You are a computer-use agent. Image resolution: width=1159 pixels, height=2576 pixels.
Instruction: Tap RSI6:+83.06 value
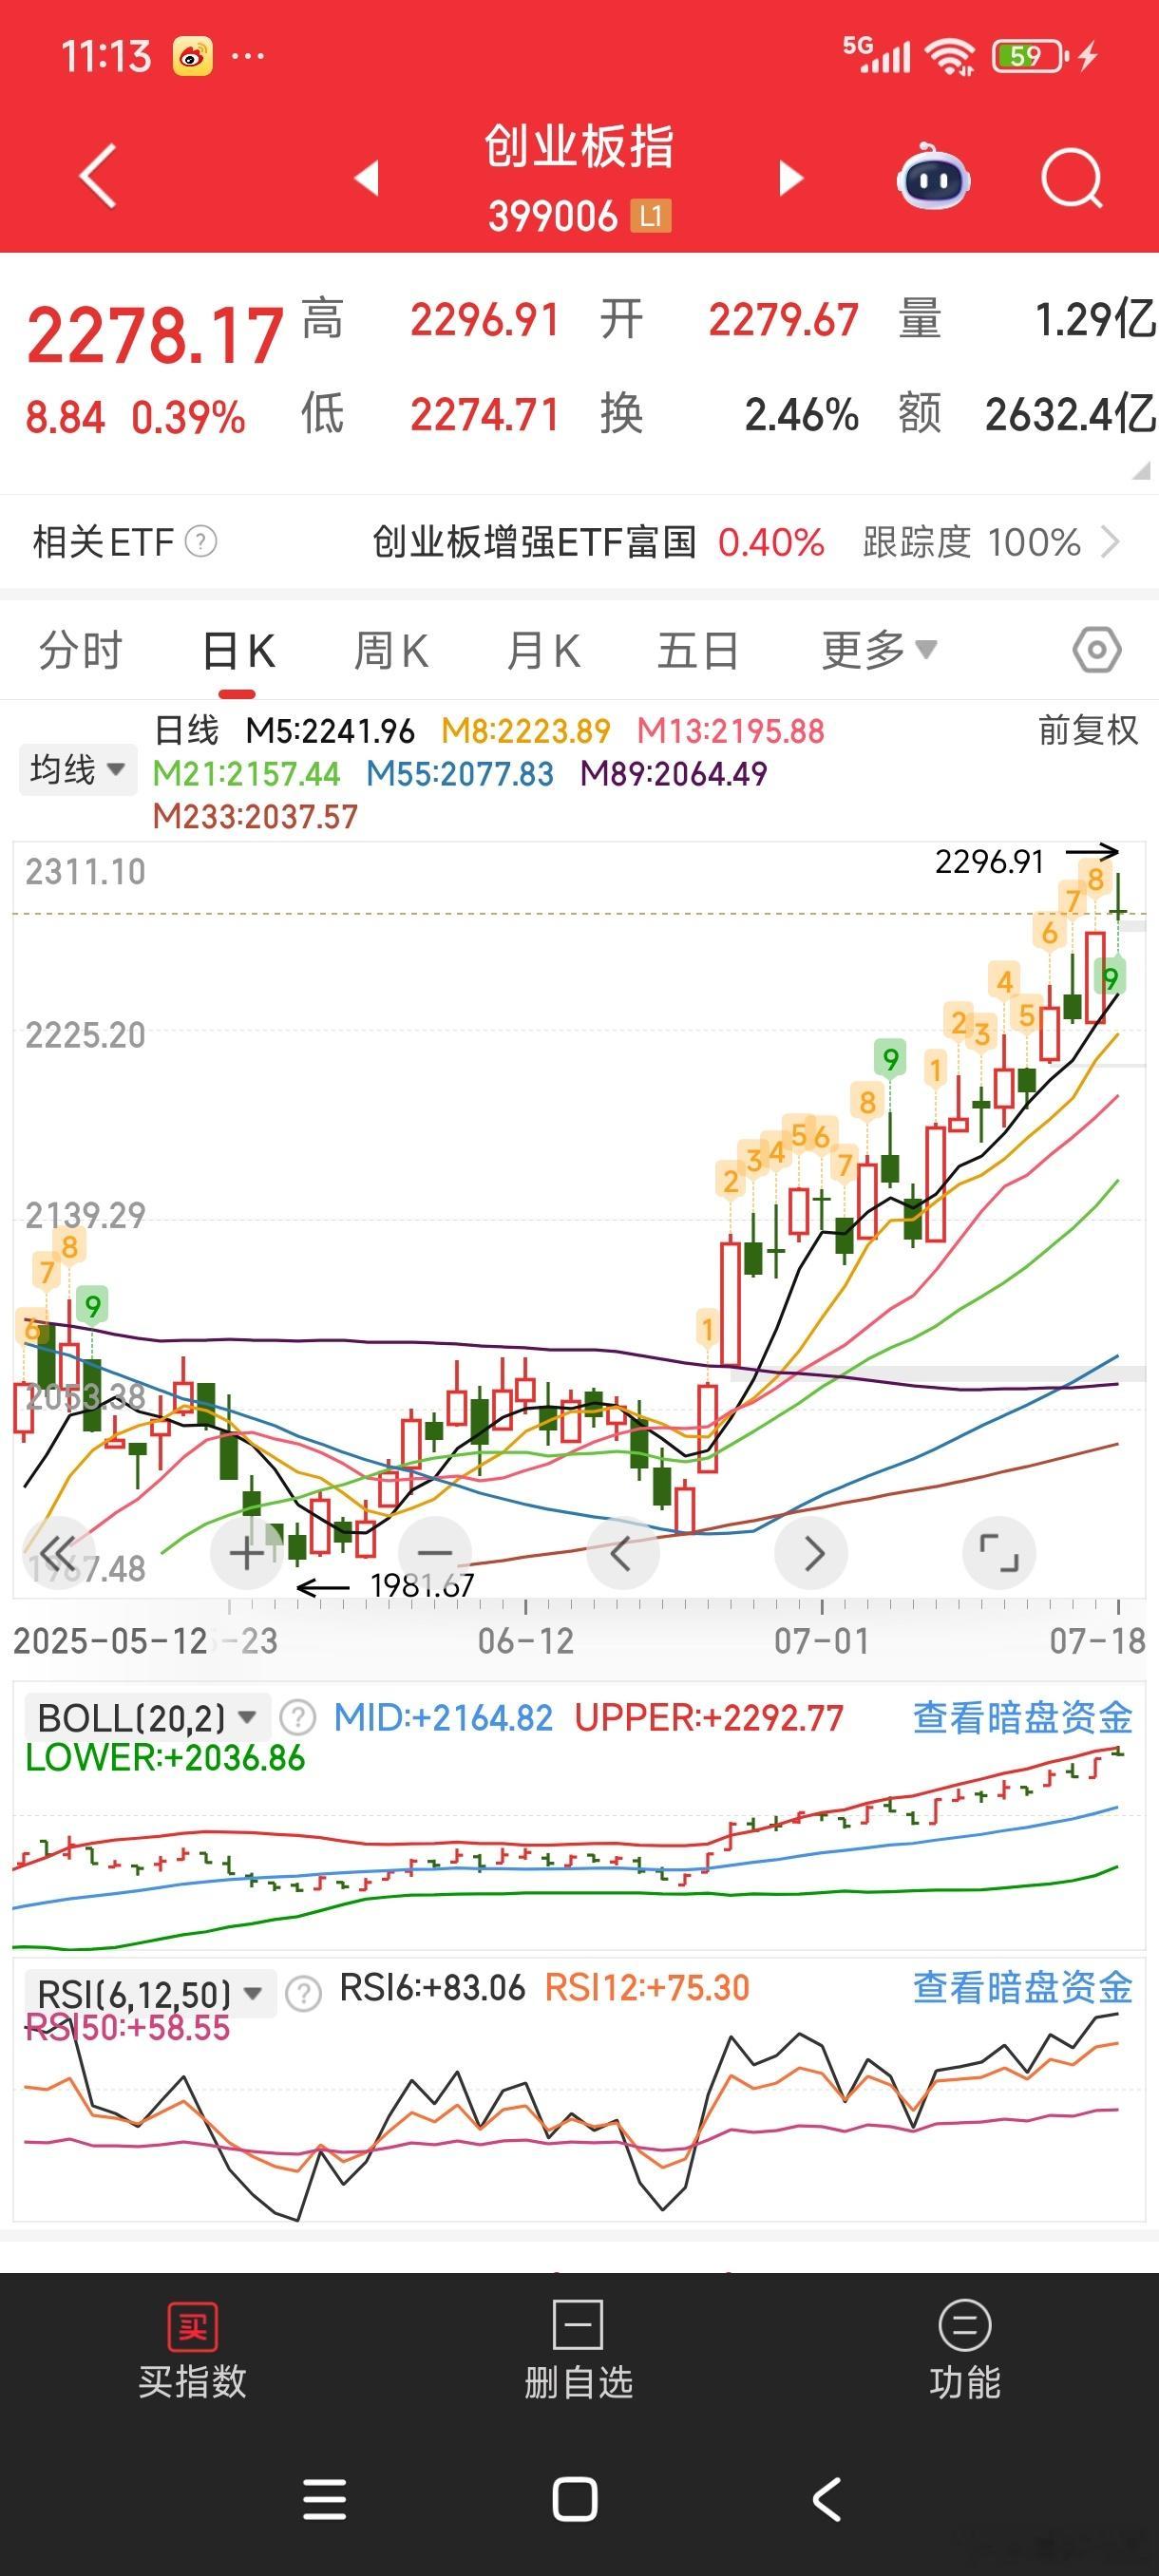[432, 1987]
